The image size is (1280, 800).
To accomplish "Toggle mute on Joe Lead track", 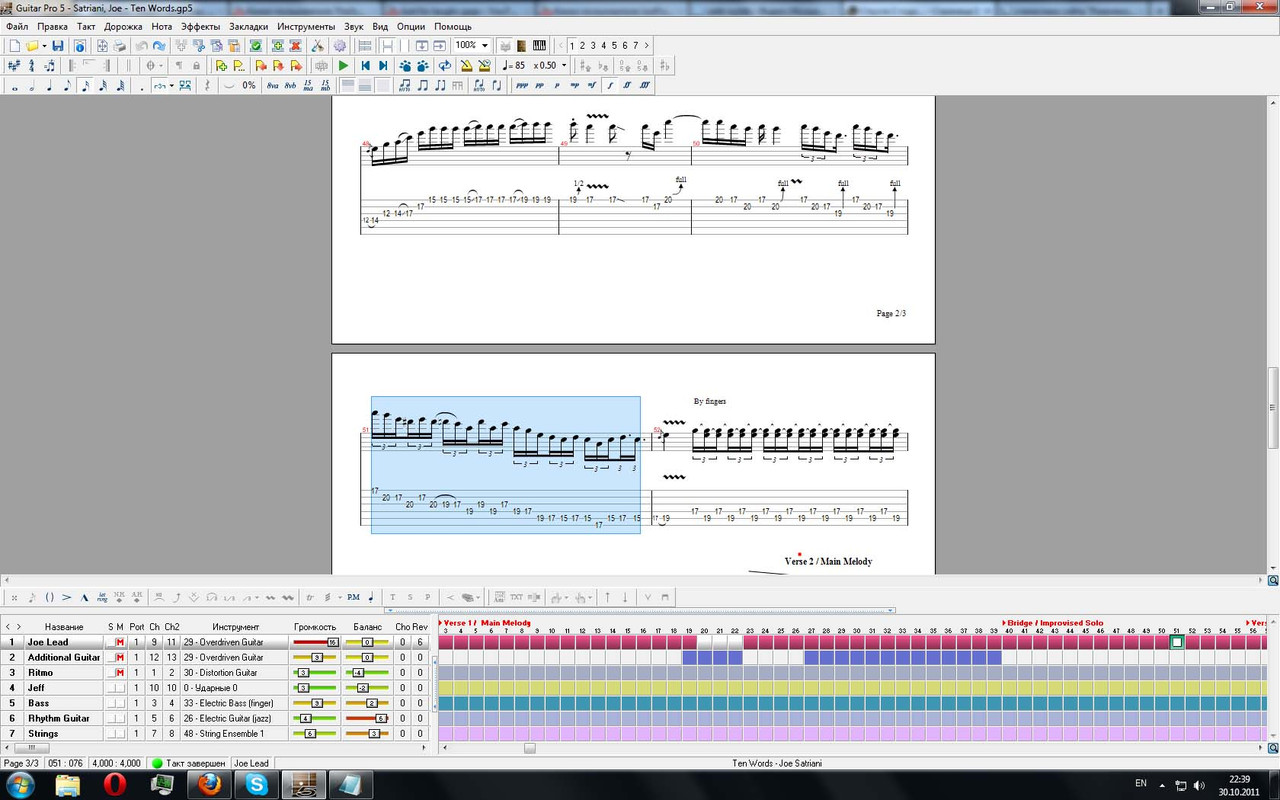I will coord(119,642).
